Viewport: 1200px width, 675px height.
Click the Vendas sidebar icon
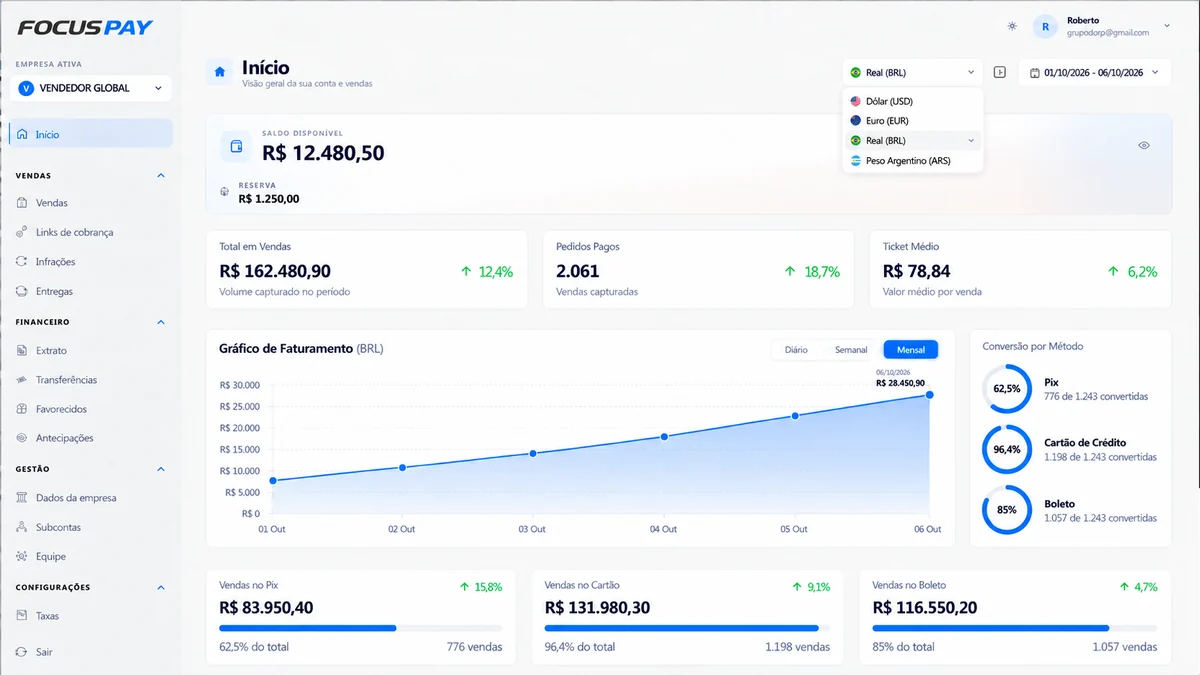[22, 203]
